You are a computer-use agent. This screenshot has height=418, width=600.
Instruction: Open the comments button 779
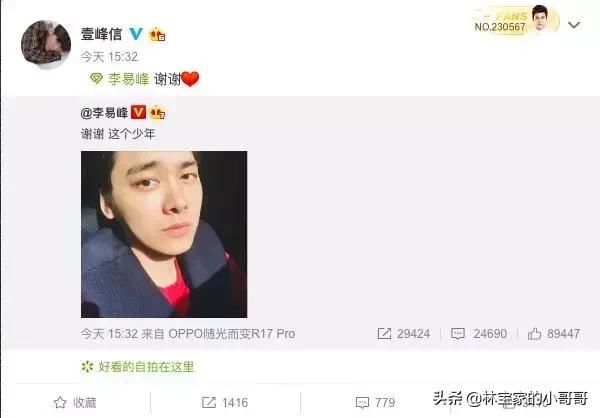(375, 403)
